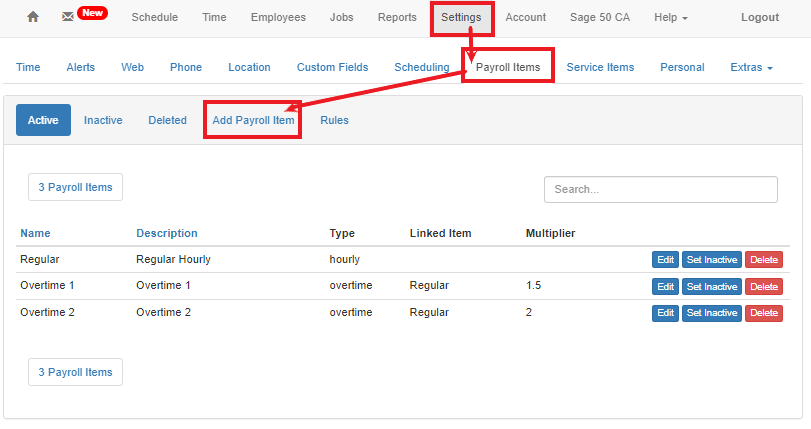Click the multiplier value 2

pyautogui.click(x=529, y=313)
